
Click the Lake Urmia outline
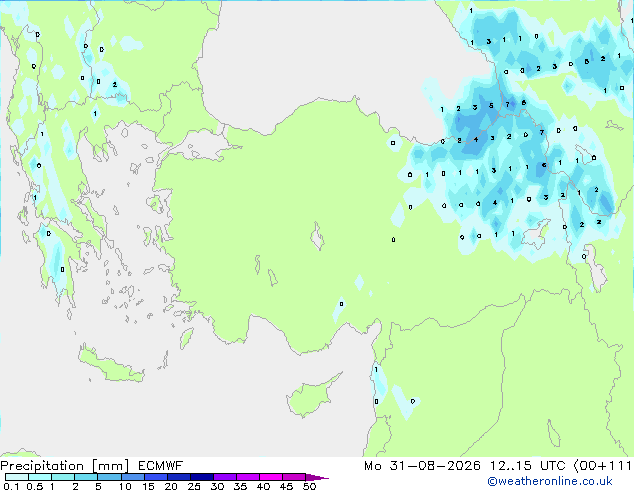[x=594, y=268]
